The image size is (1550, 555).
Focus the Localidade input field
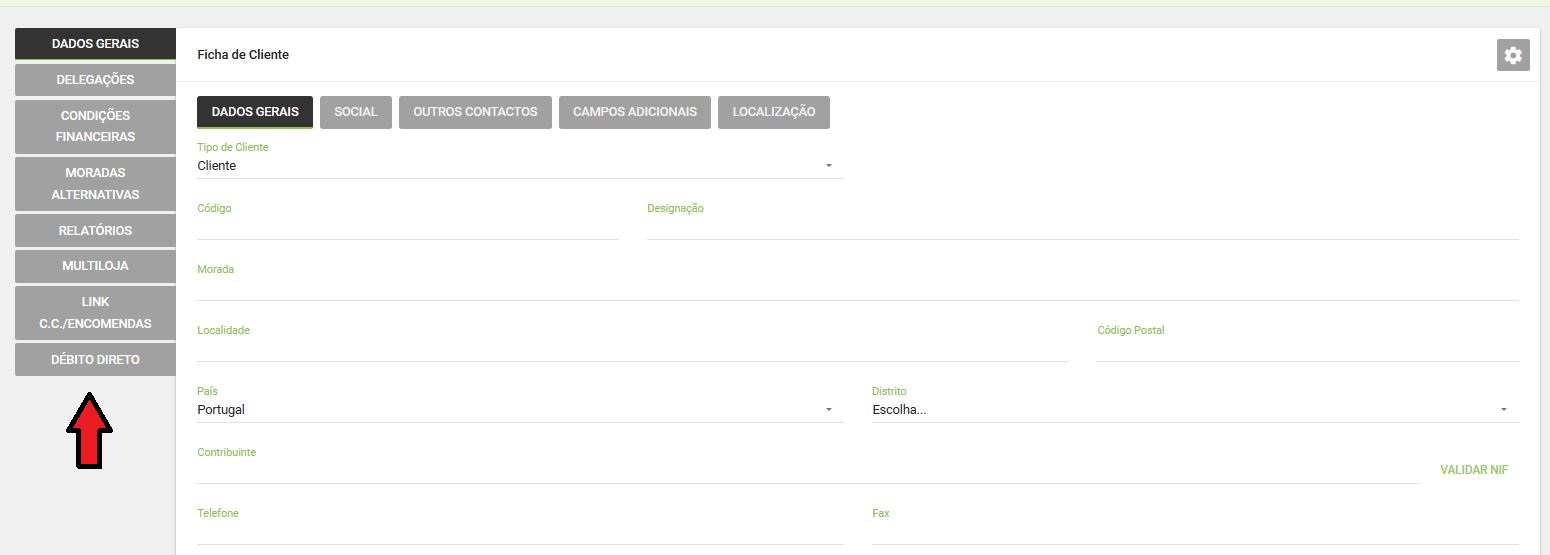pos(633,350)
